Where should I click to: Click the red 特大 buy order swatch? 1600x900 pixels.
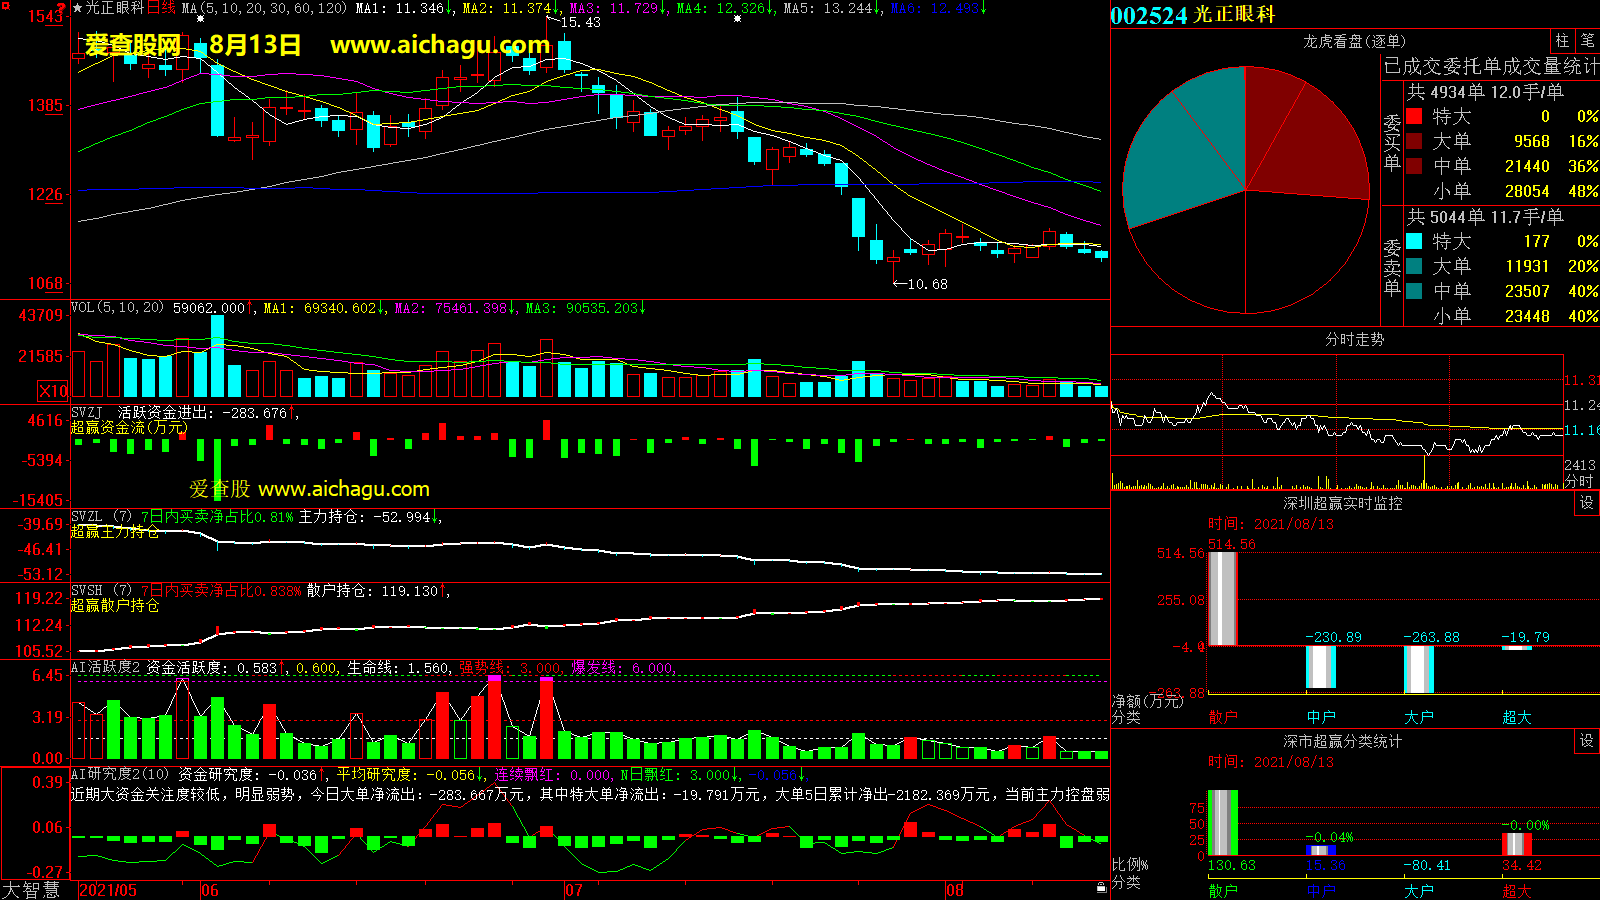tap(1414, 116)
